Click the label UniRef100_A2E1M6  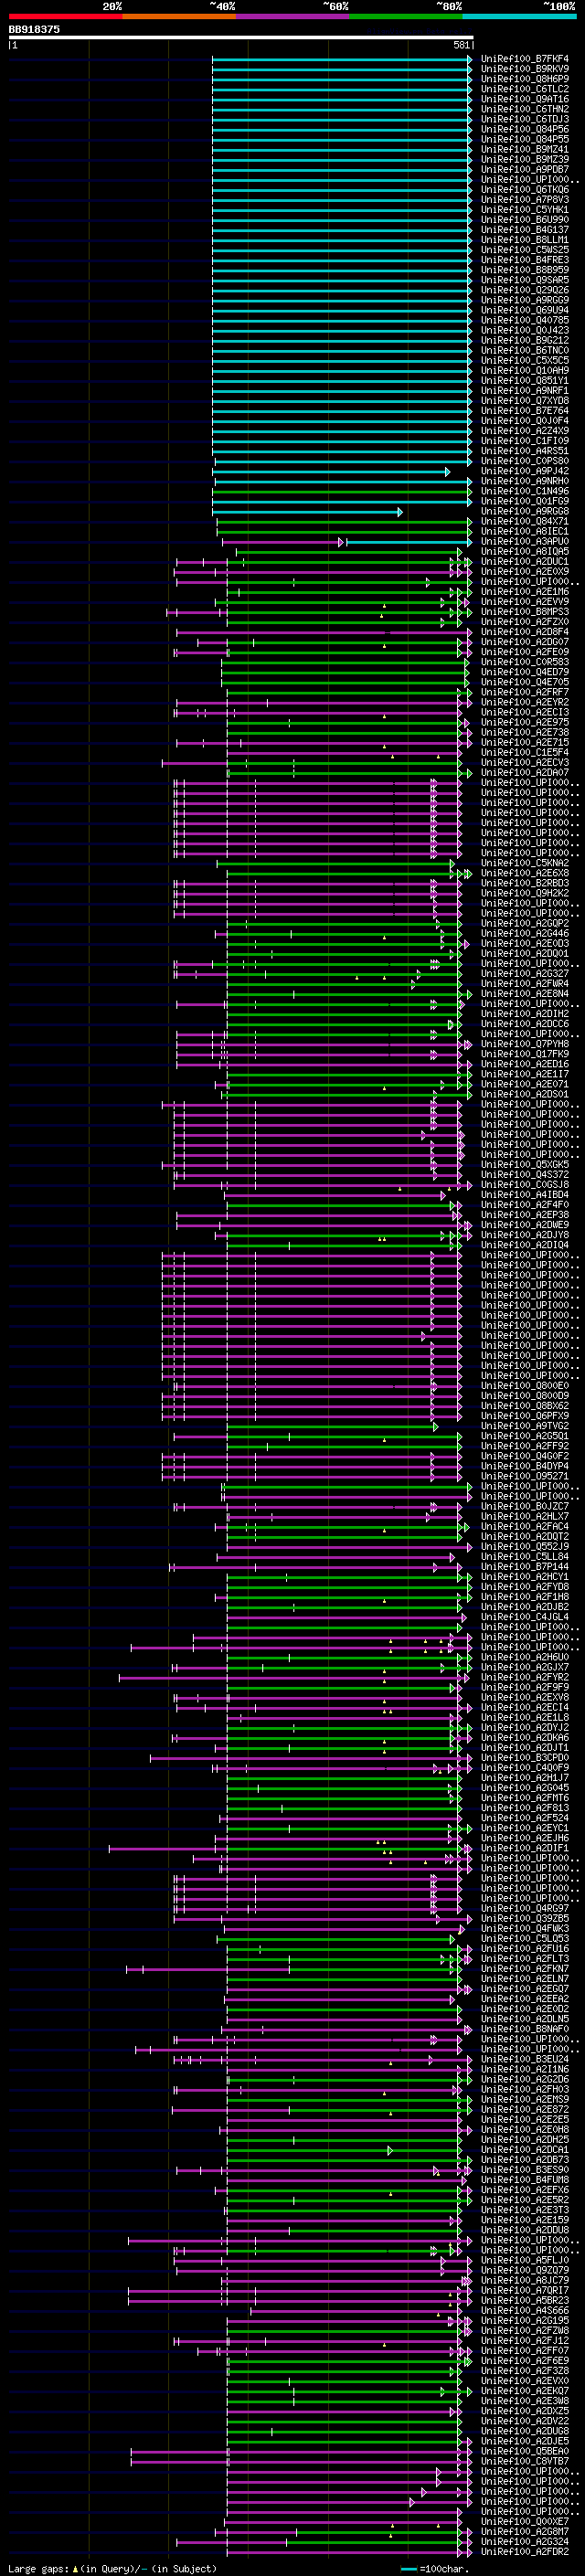(x=525, y=591)
